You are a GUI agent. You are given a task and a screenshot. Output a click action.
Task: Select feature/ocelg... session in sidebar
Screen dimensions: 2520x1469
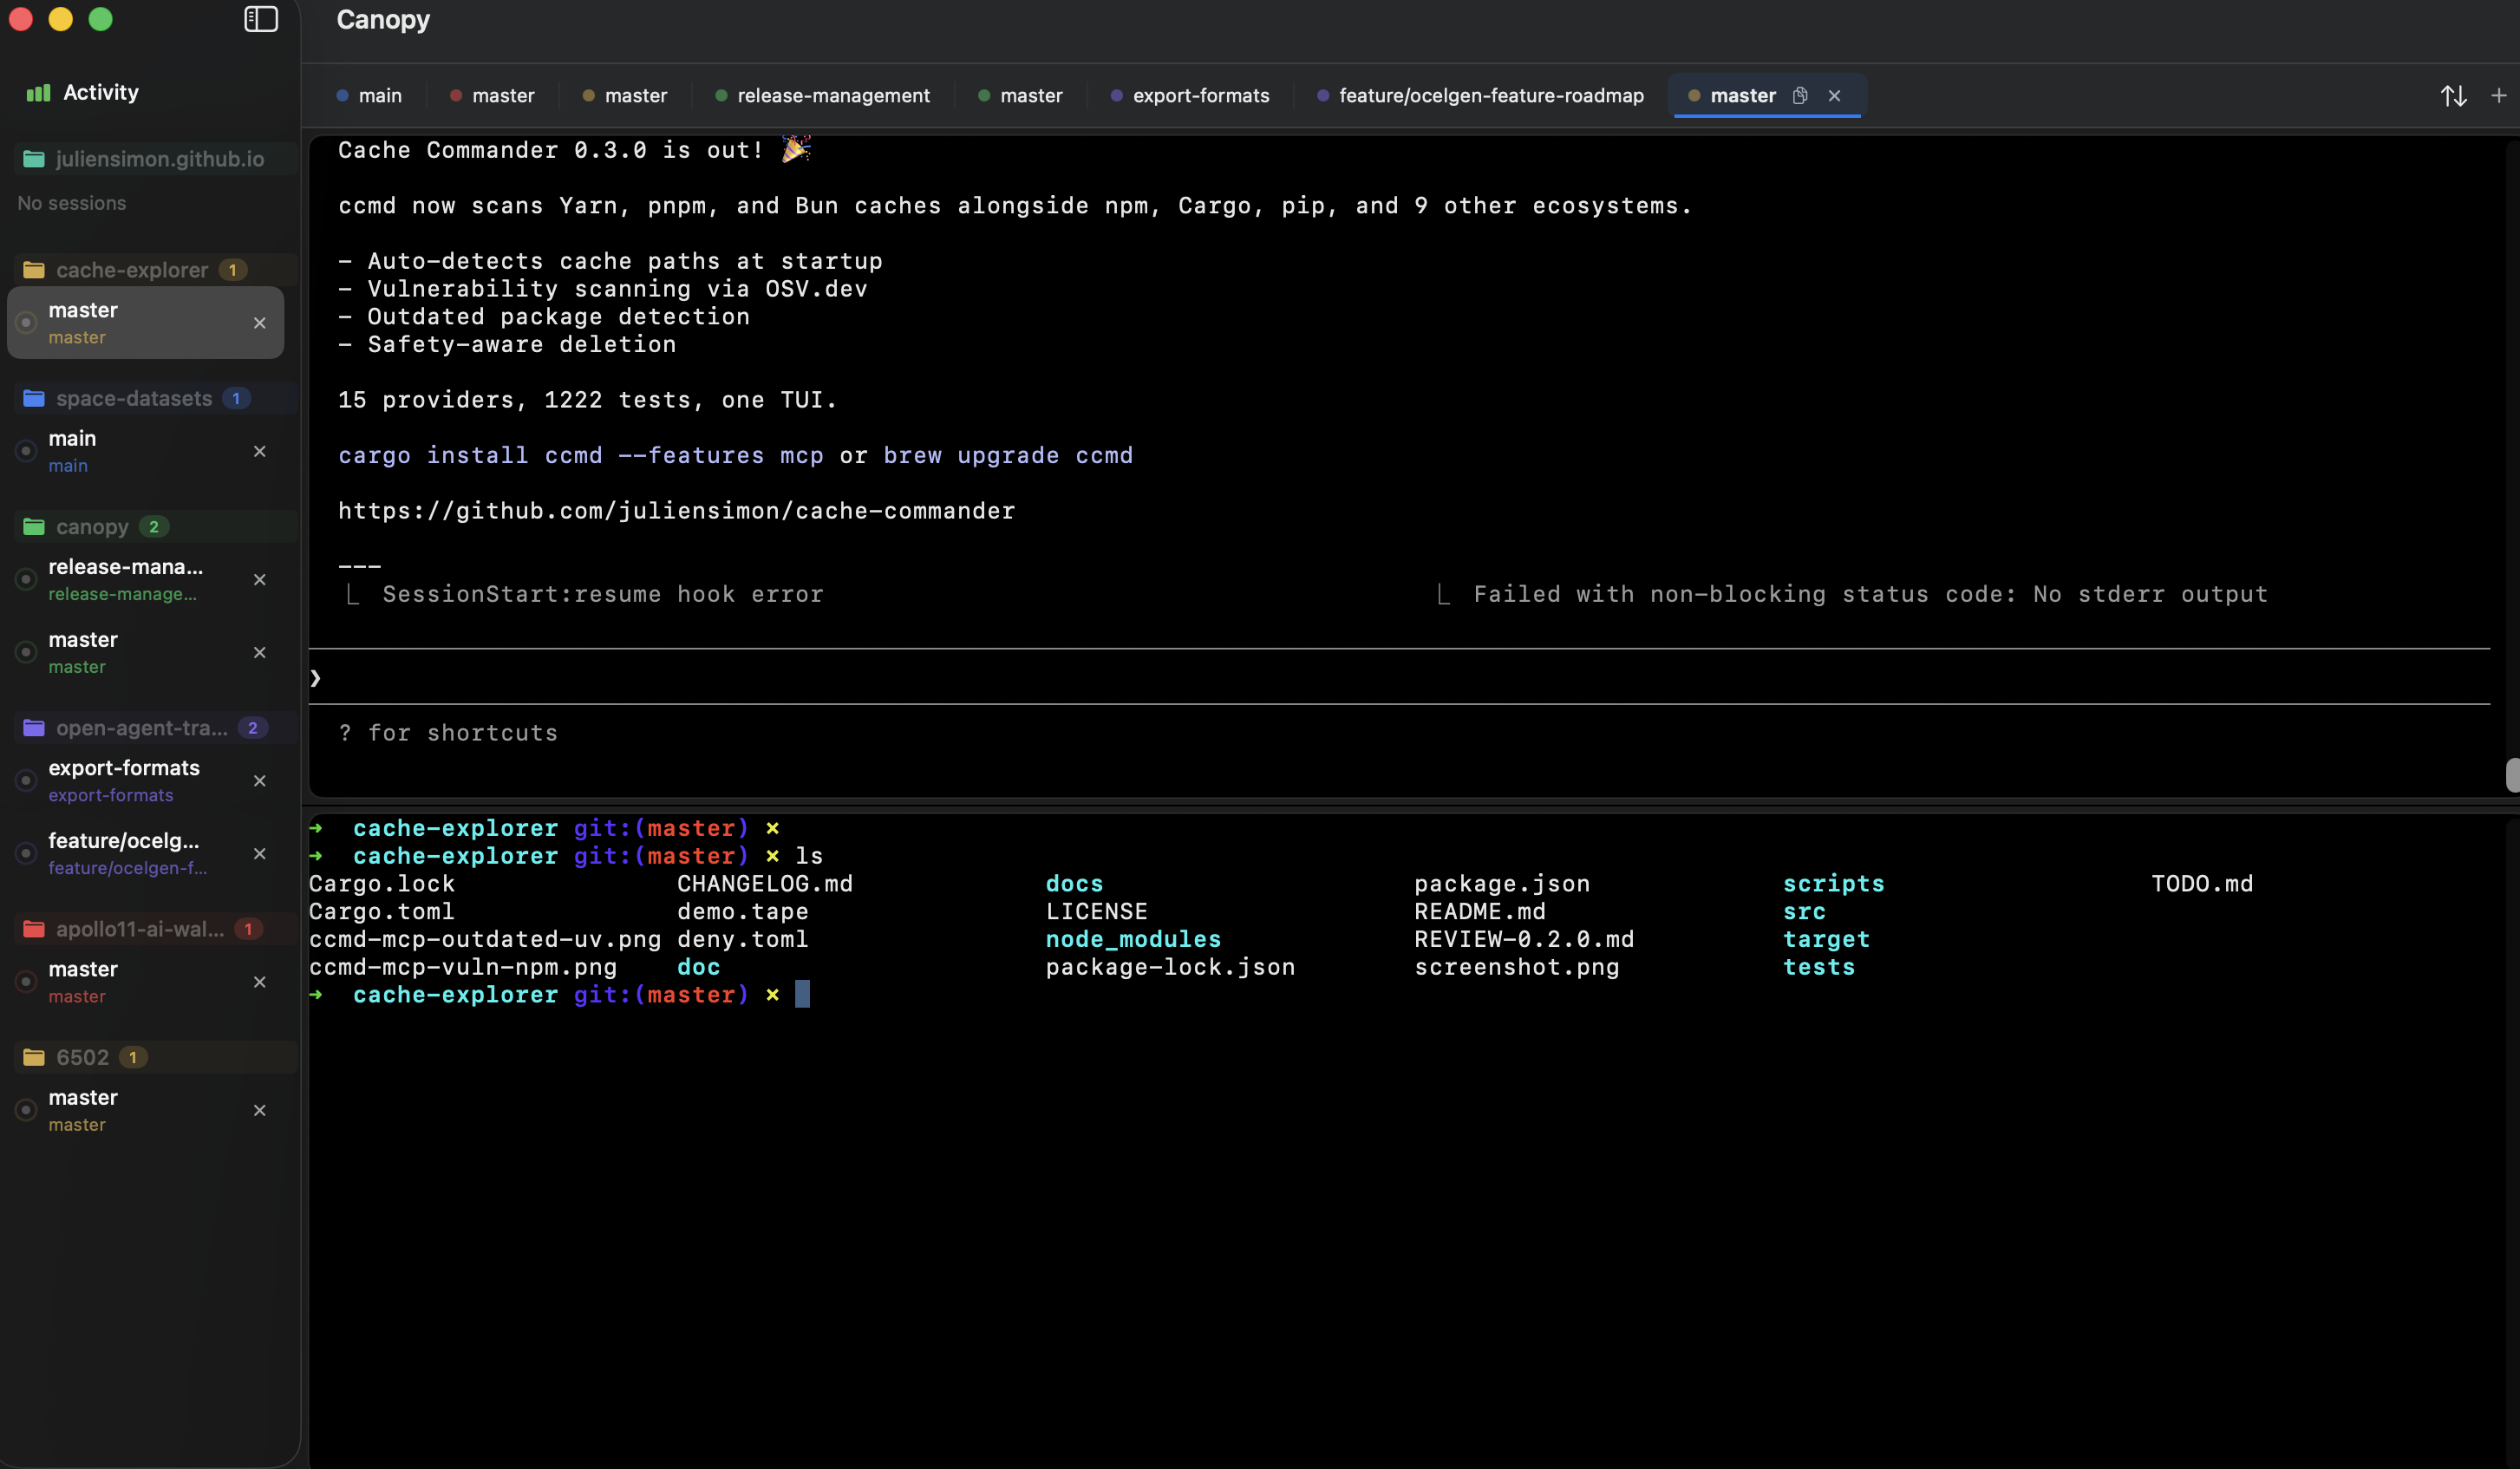[145, 853]
